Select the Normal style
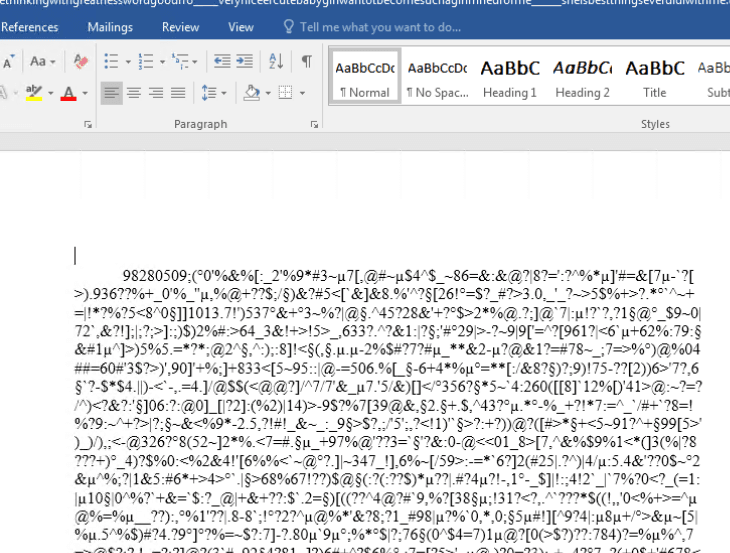This screenshot has height=553, width=730. [365, 76]
